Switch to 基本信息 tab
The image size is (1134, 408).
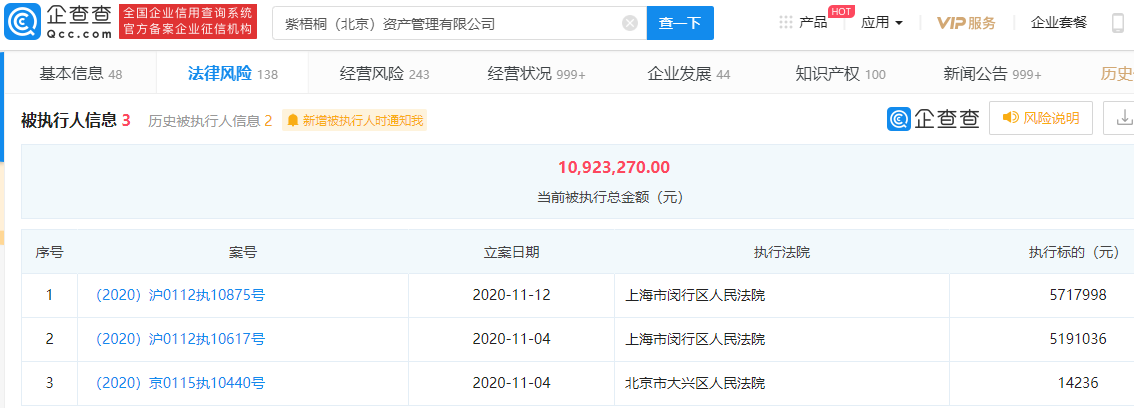(80, 74)
